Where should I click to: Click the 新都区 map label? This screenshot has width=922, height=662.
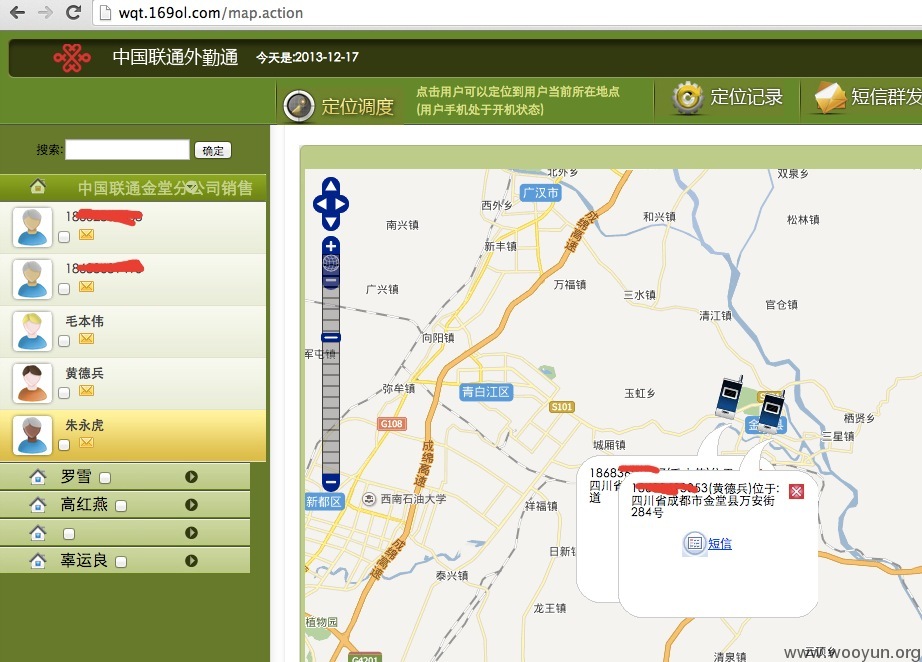click(323, 501)
